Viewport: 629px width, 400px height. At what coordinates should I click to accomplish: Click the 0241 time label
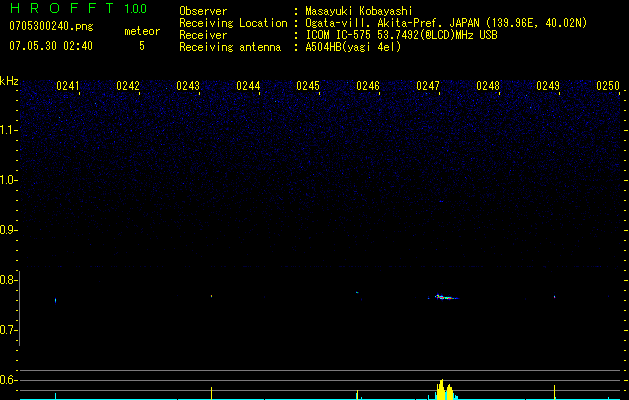click(68, 86)
